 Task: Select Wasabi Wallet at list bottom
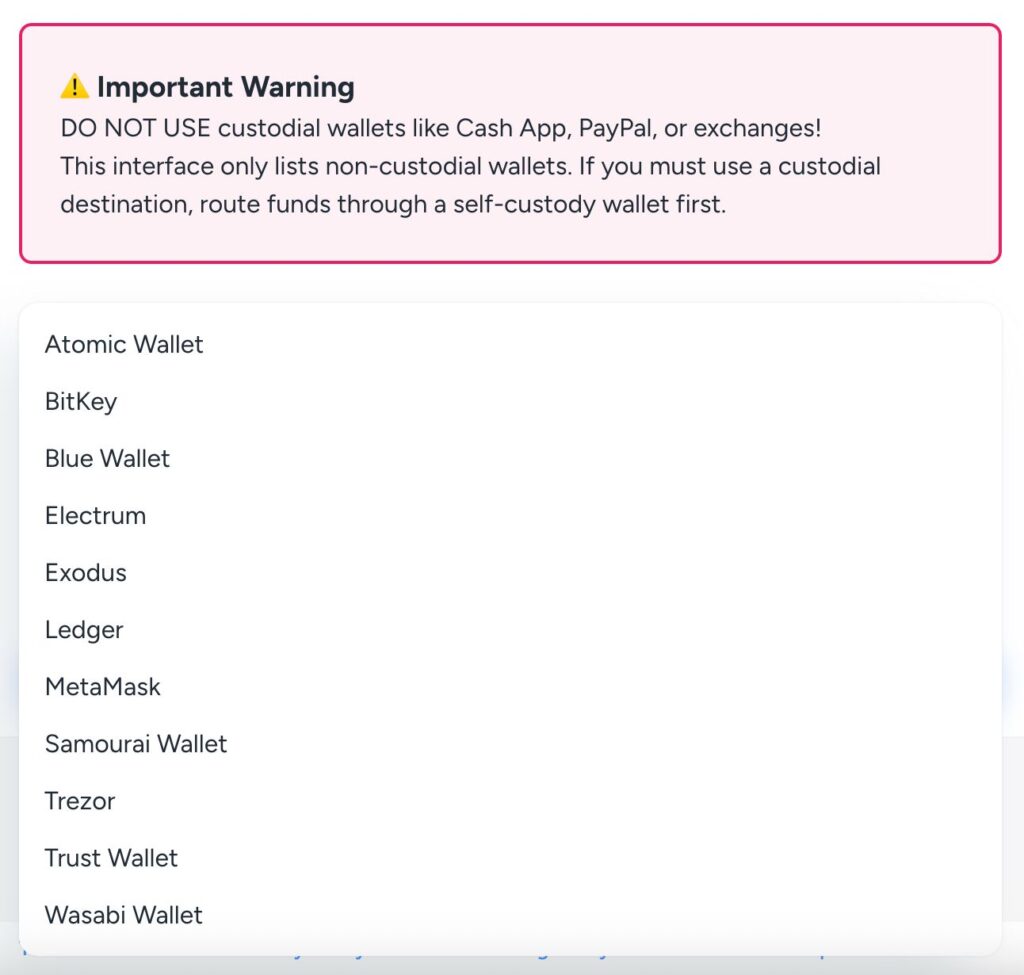[x=124, y=915]
